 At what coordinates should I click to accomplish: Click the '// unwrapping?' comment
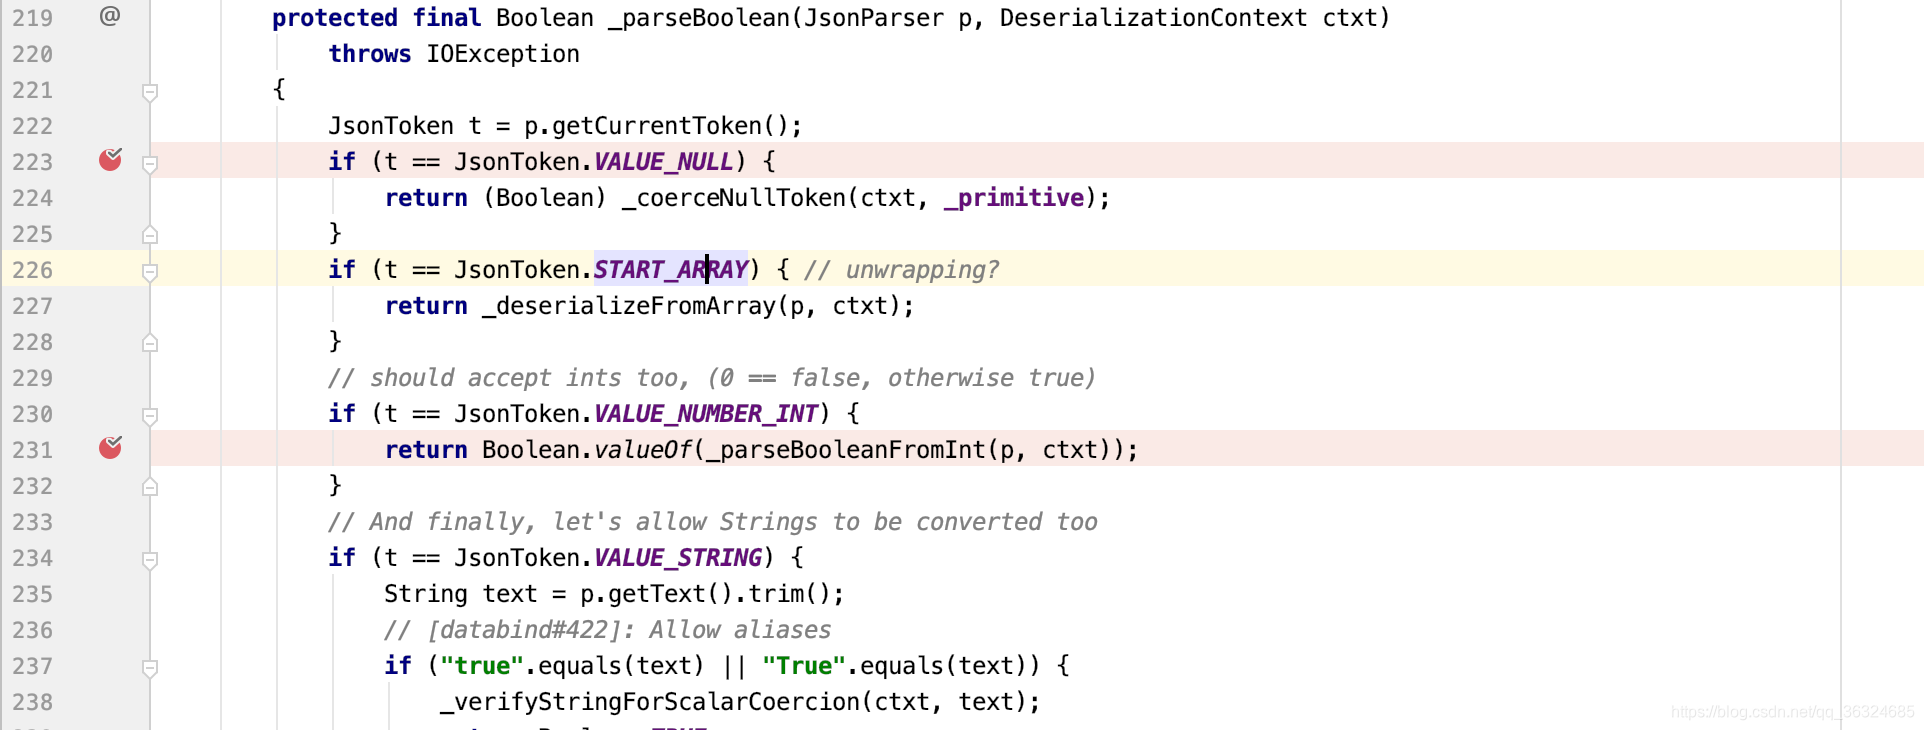[x=902, y=270]
